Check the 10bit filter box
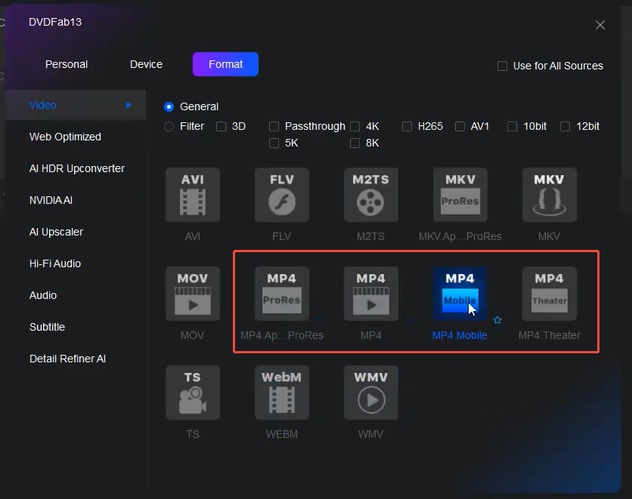This screenshot has width=632, height=499. [512, 127]
